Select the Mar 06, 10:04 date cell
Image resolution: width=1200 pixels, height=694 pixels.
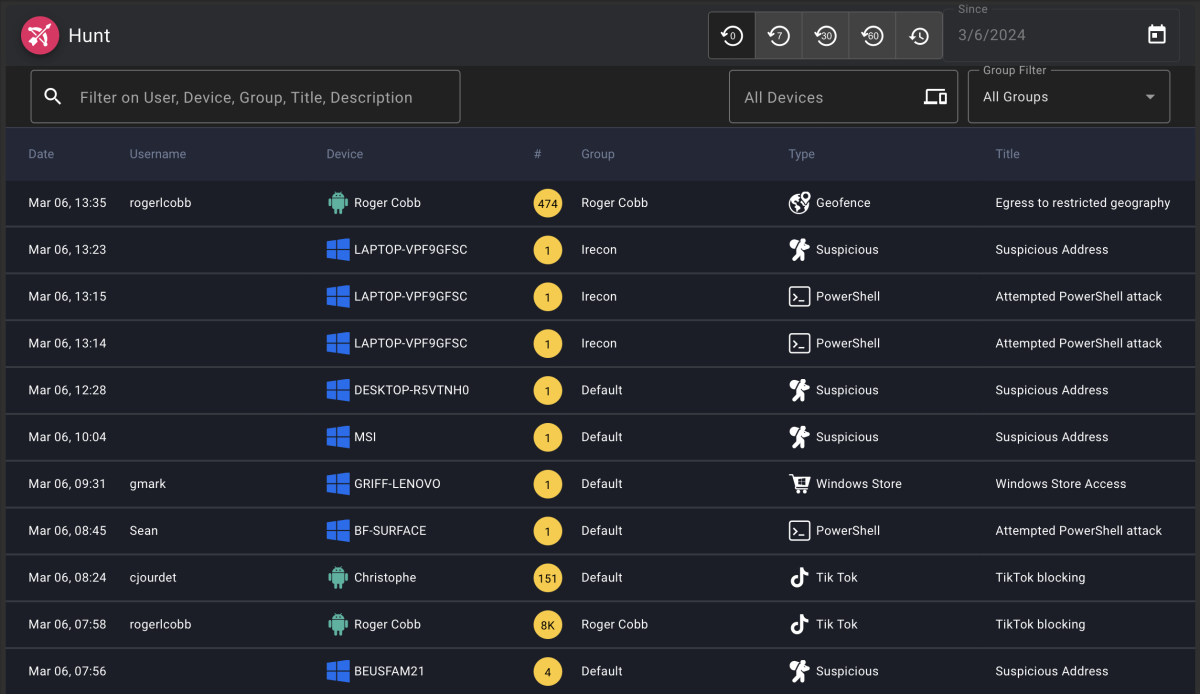point(67,437)
